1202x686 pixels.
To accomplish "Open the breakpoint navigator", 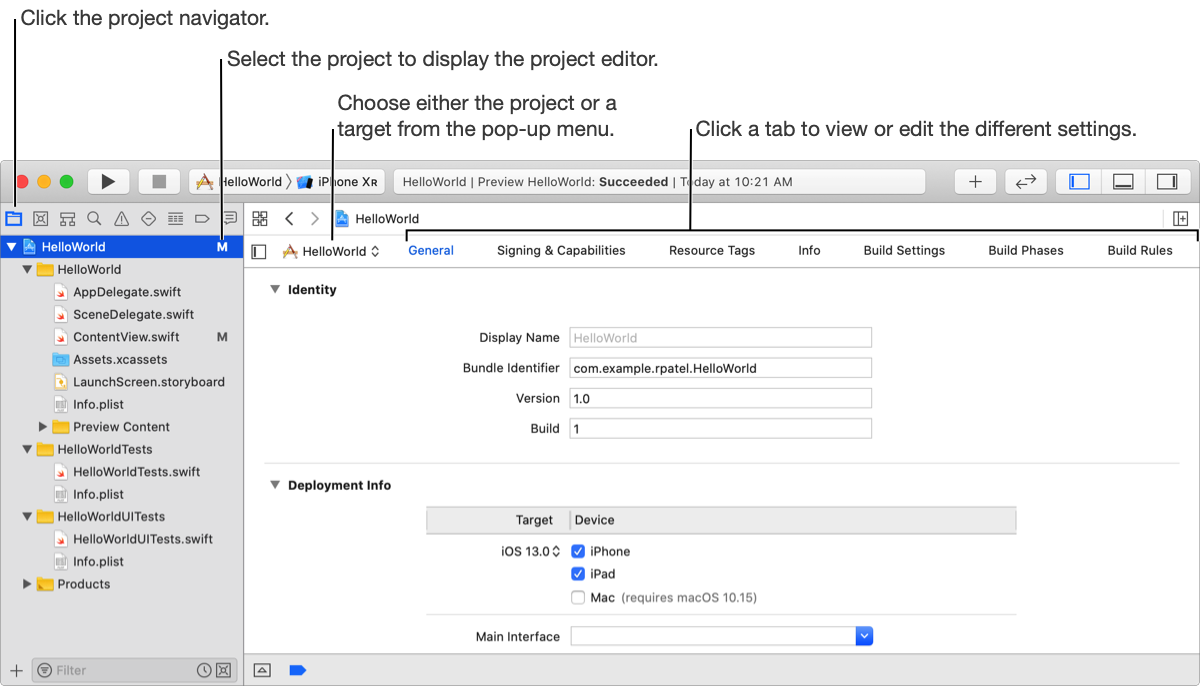I will coord(202,218).
